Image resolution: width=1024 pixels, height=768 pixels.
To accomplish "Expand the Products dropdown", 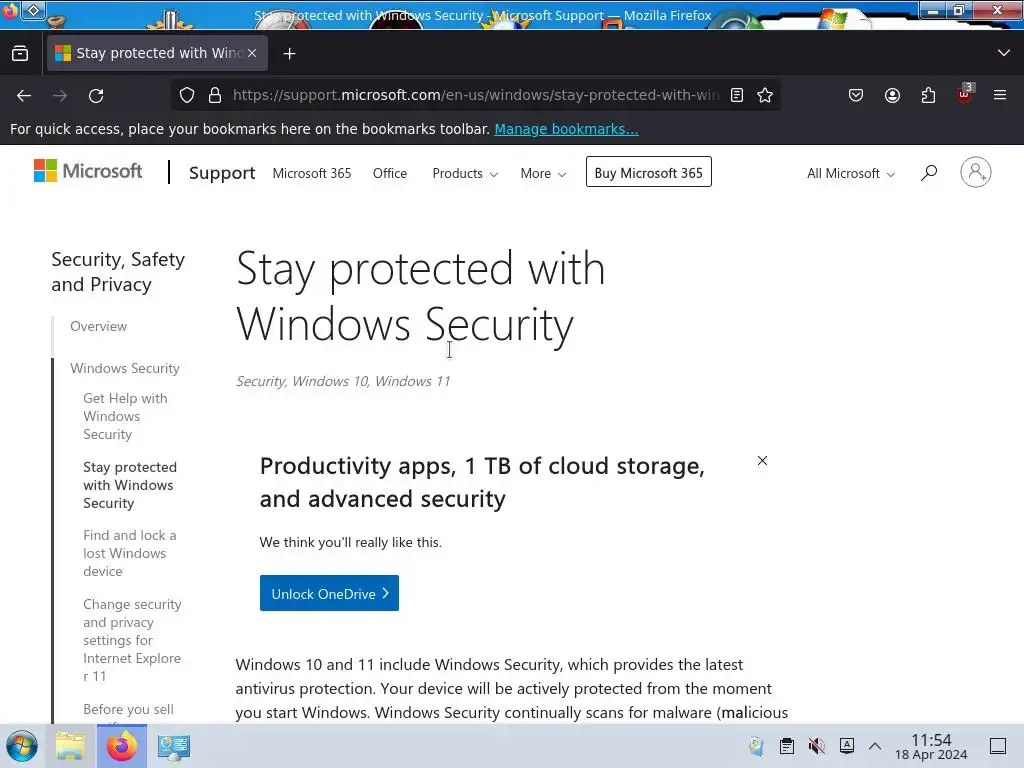I will (465, 173).
